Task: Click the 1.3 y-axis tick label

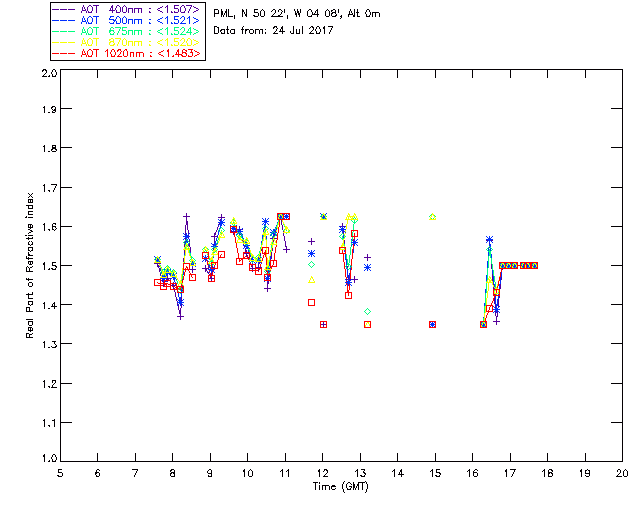Action: tap(49, 344)
